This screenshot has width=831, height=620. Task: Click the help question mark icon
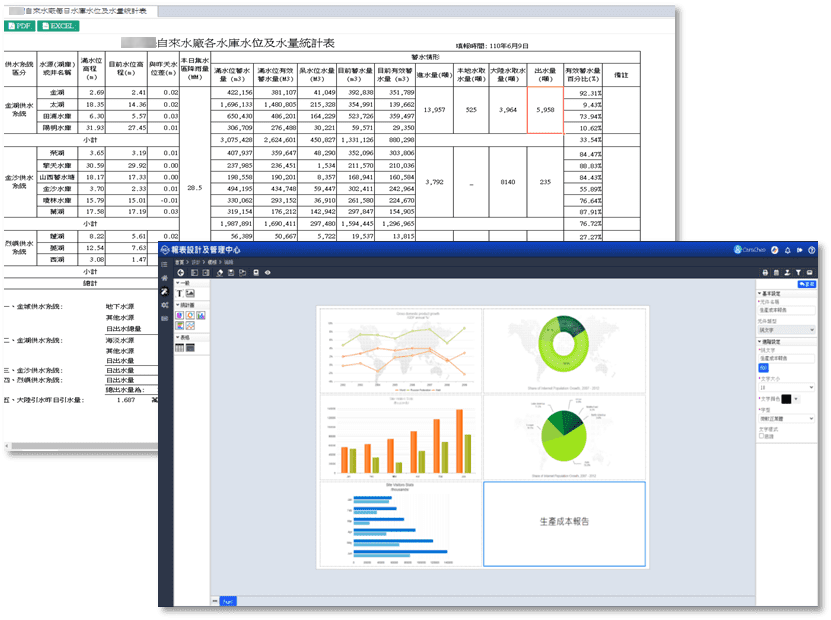[x=812, y=250]
